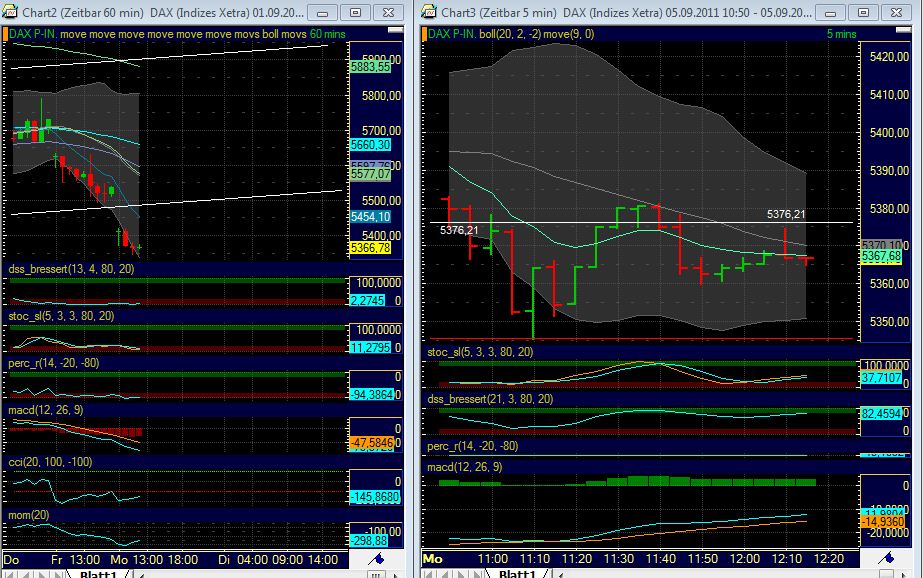
Task: Click the small panel button at Chart3's top right
Action: click(x=903, y=30)
